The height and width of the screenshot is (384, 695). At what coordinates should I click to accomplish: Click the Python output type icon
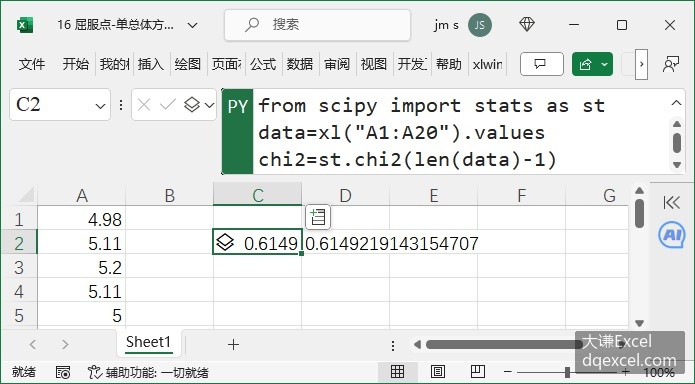point(192,105)
